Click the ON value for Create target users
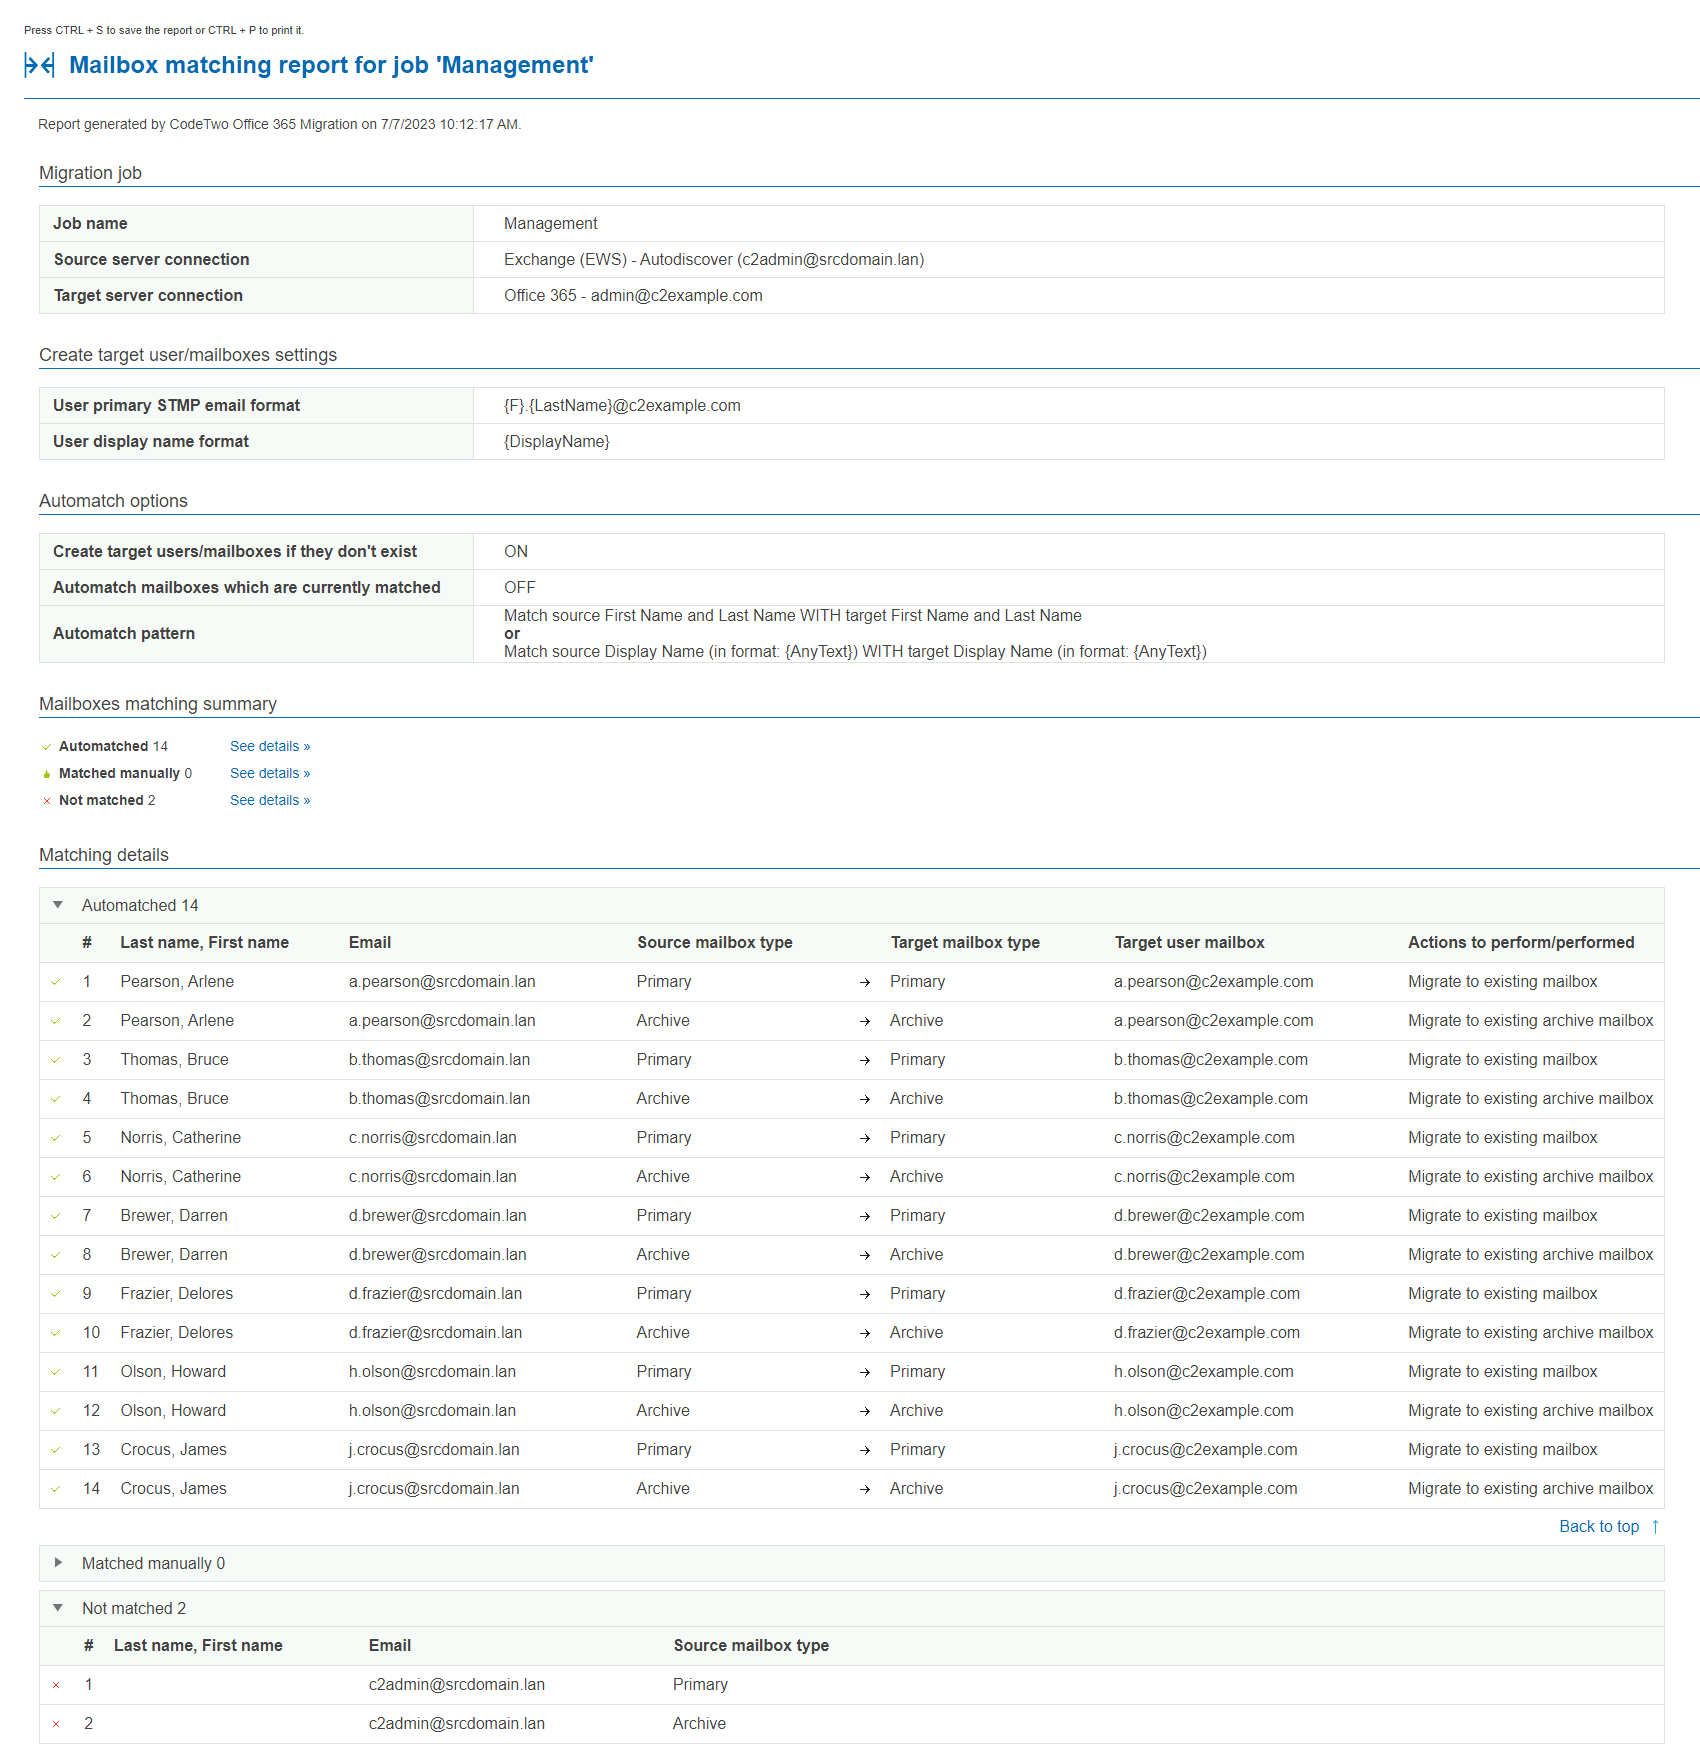This screenshot has width=1700, height=1750. point(516,552)
